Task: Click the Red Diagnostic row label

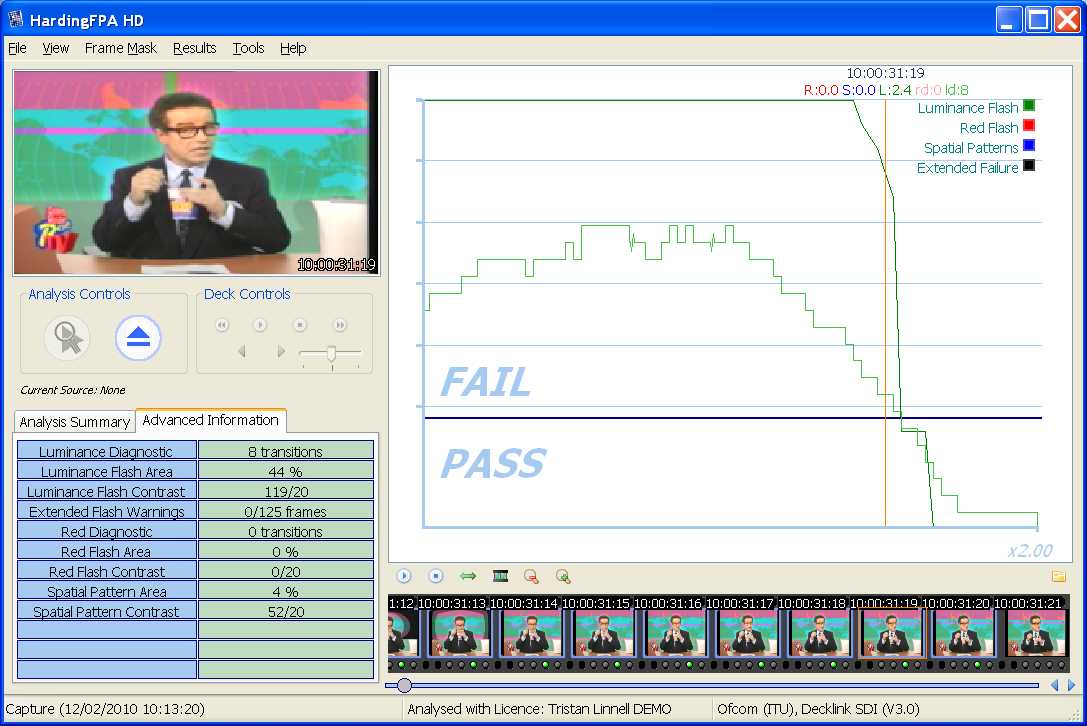Action: 107,531
